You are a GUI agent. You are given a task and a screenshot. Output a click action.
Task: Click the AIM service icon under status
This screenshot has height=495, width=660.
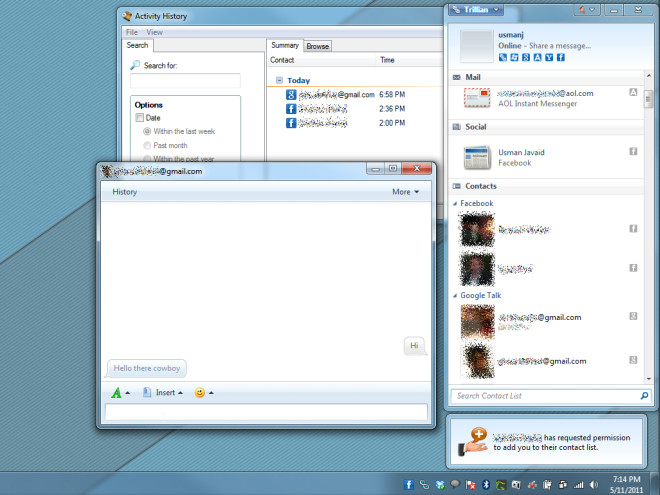(538, 57)
